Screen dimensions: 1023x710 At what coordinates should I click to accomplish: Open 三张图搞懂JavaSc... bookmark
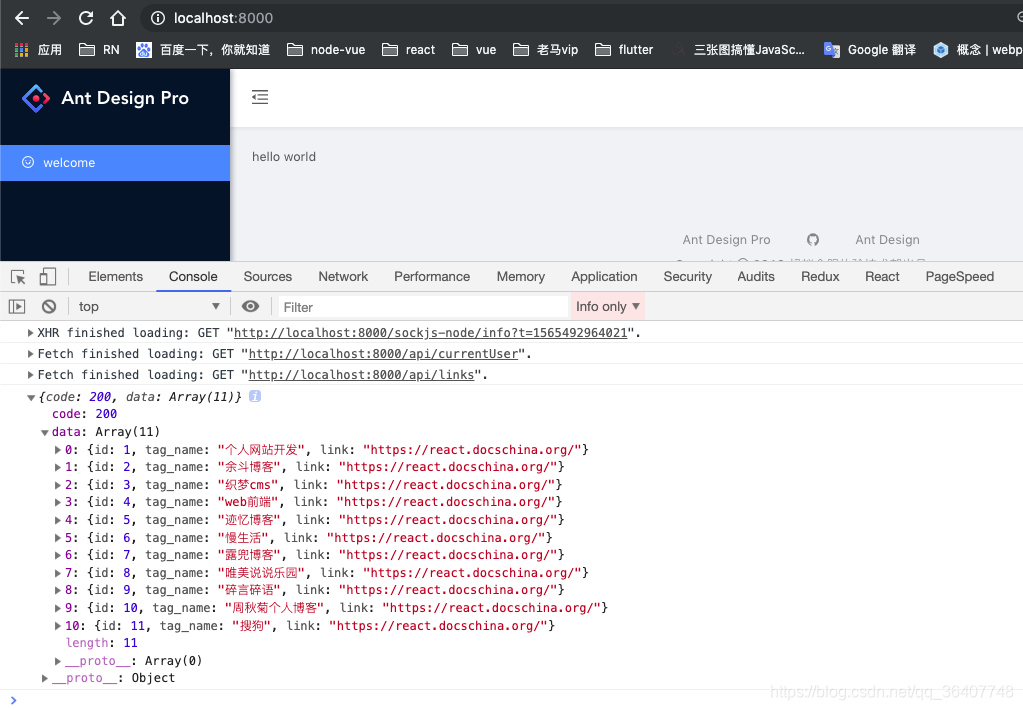[740, 50]
